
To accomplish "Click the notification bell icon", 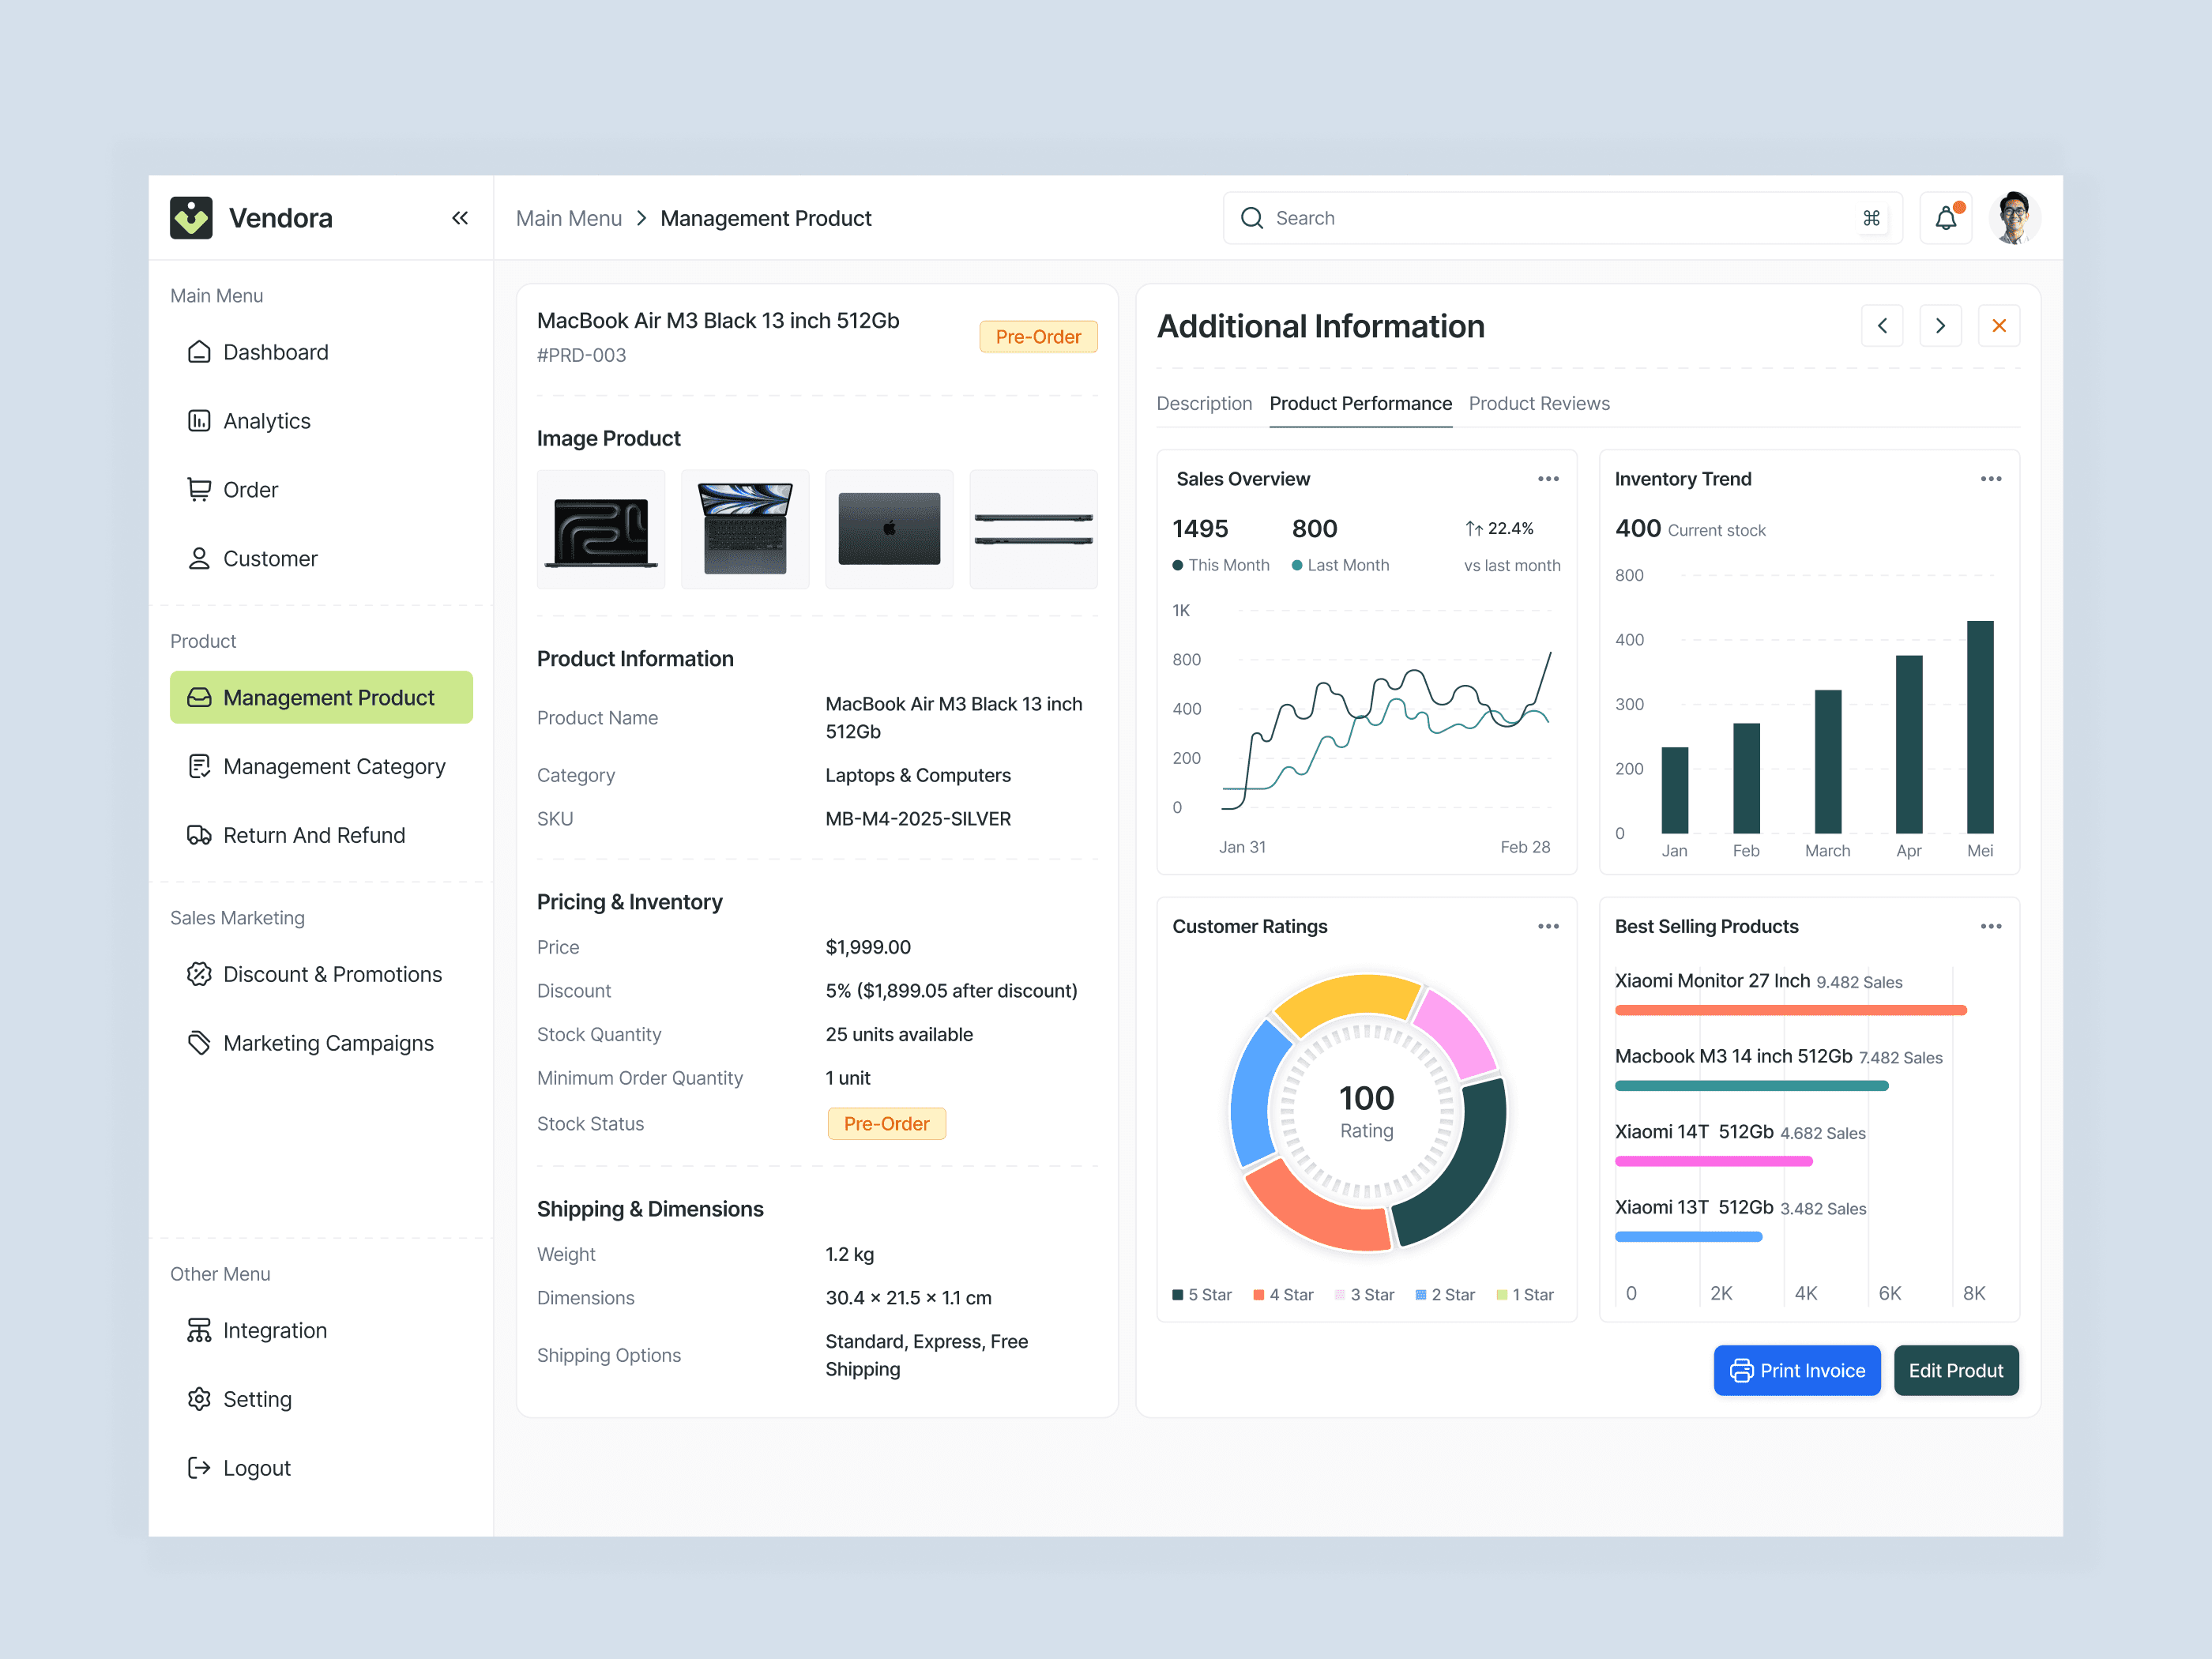I will 1945,218.
